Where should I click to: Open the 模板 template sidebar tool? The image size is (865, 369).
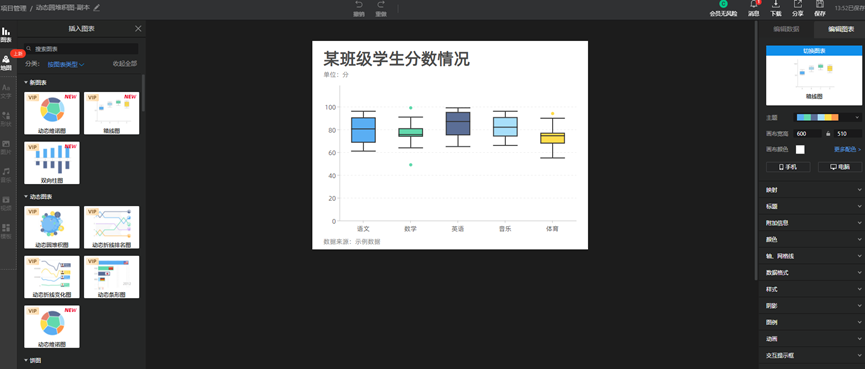6,231
